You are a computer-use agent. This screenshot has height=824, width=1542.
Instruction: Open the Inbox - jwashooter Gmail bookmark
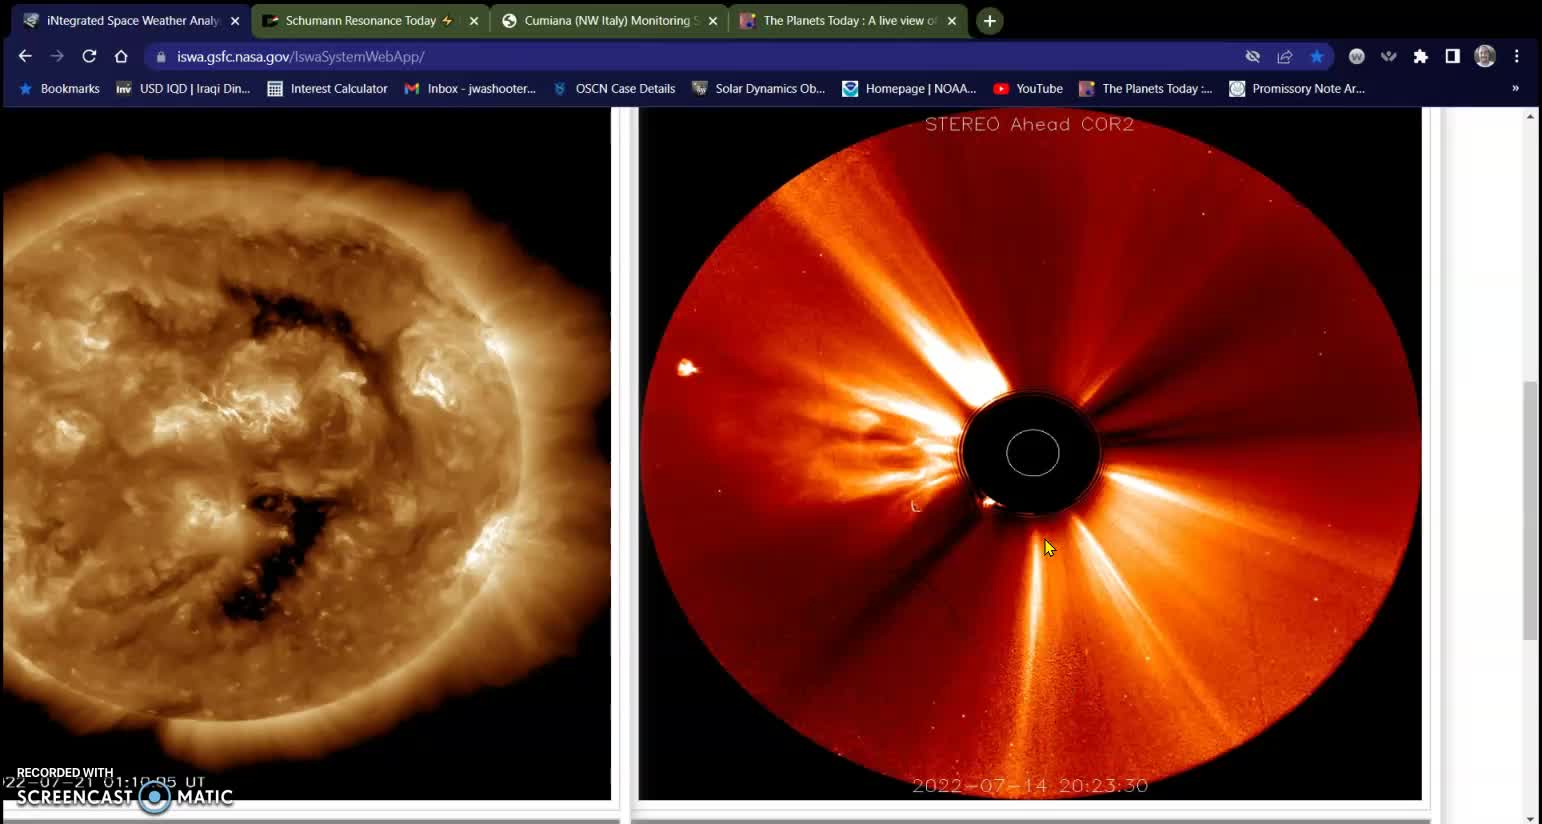click(x=470, y=89)
